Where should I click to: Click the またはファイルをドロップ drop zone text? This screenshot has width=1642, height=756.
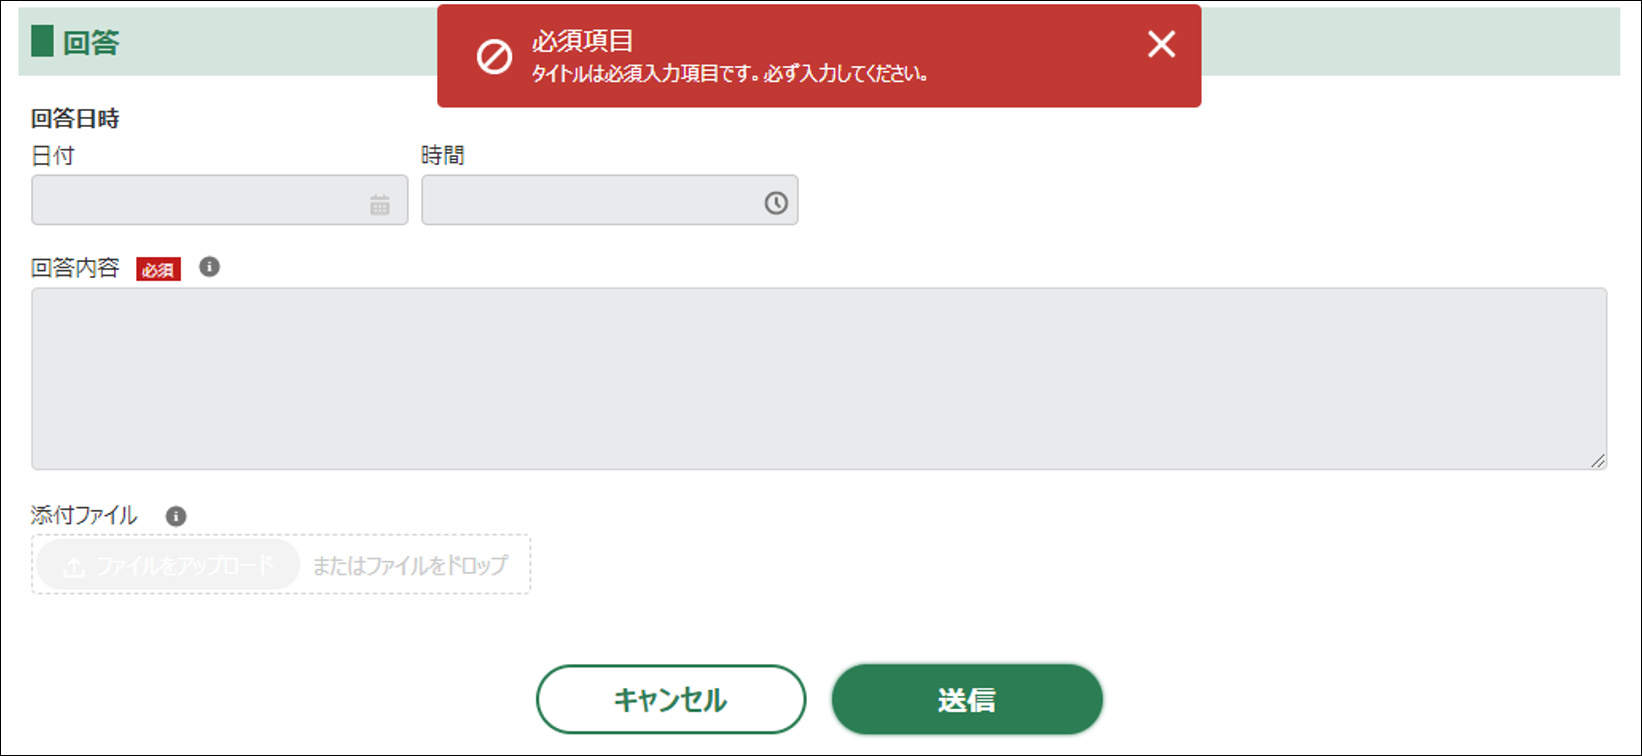click(x=410, y=566)
